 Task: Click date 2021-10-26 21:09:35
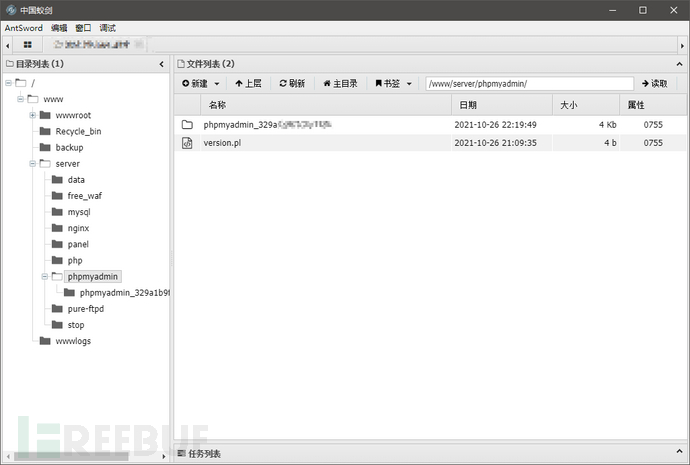tap(495, 143)
